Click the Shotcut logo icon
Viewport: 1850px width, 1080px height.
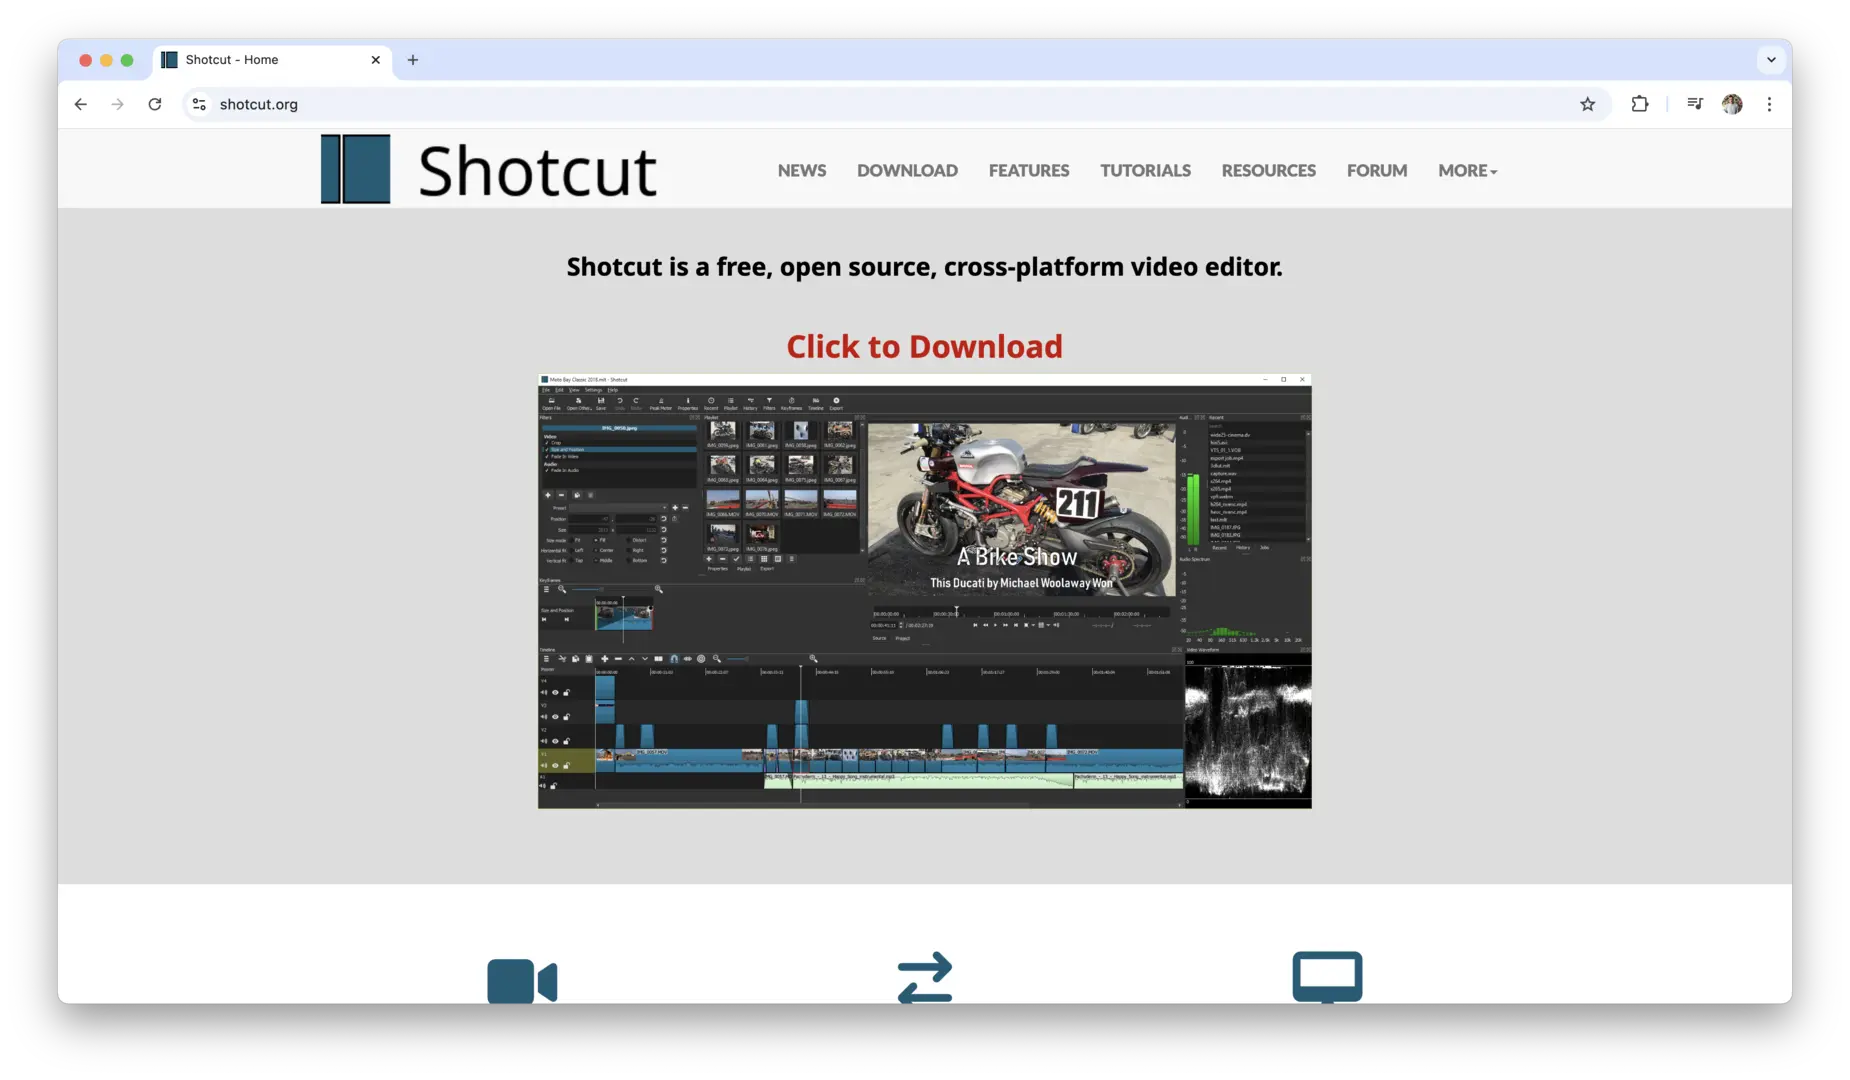tap(356, 169)
